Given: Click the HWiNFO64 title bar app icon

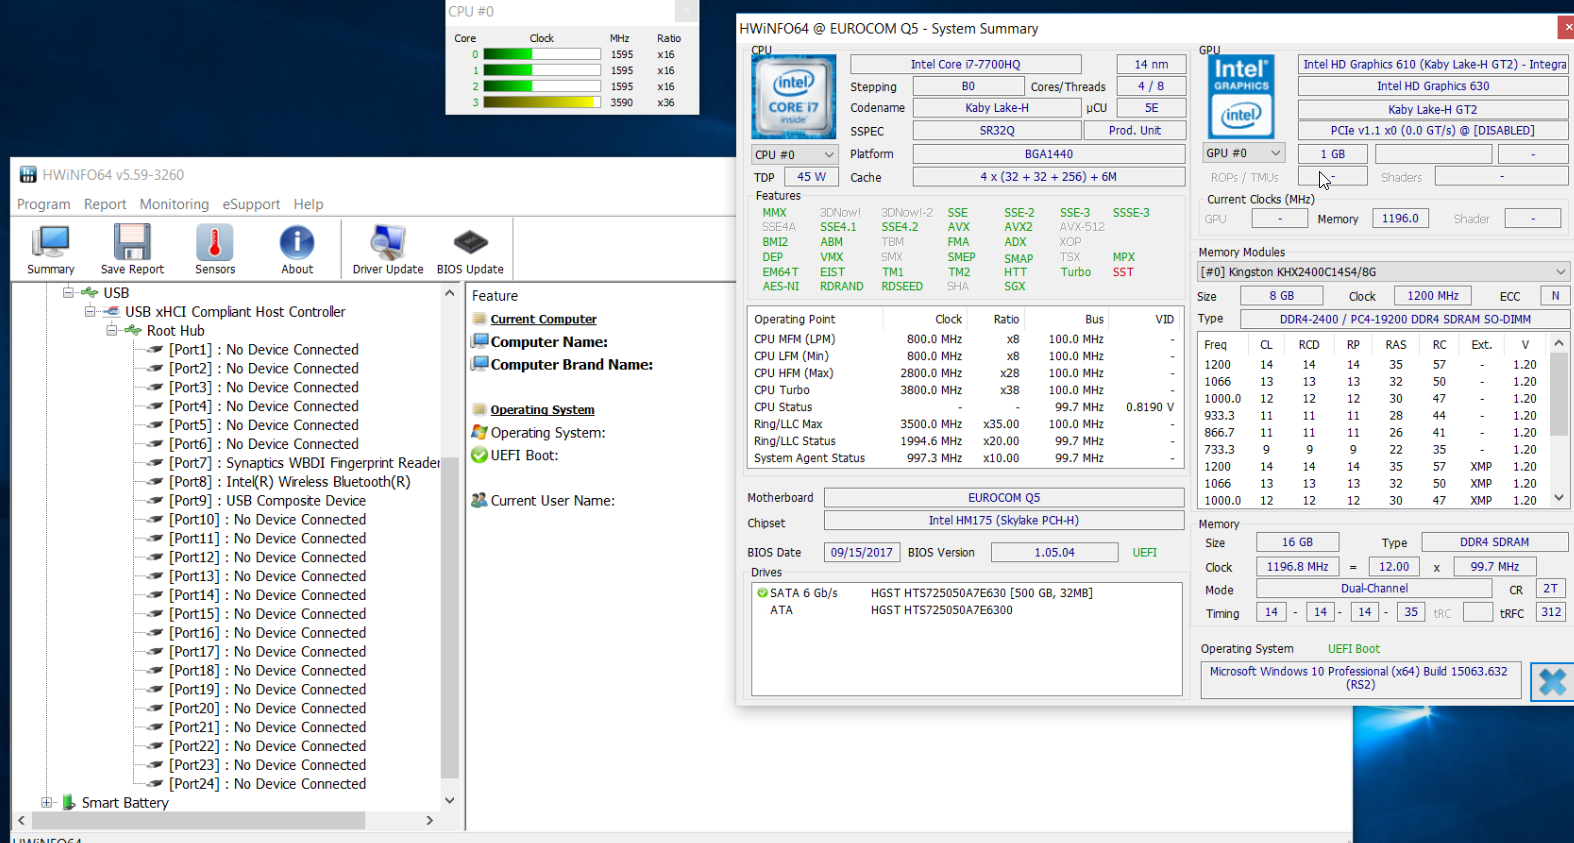Looking at the screenshot, I should click(28, 174).
